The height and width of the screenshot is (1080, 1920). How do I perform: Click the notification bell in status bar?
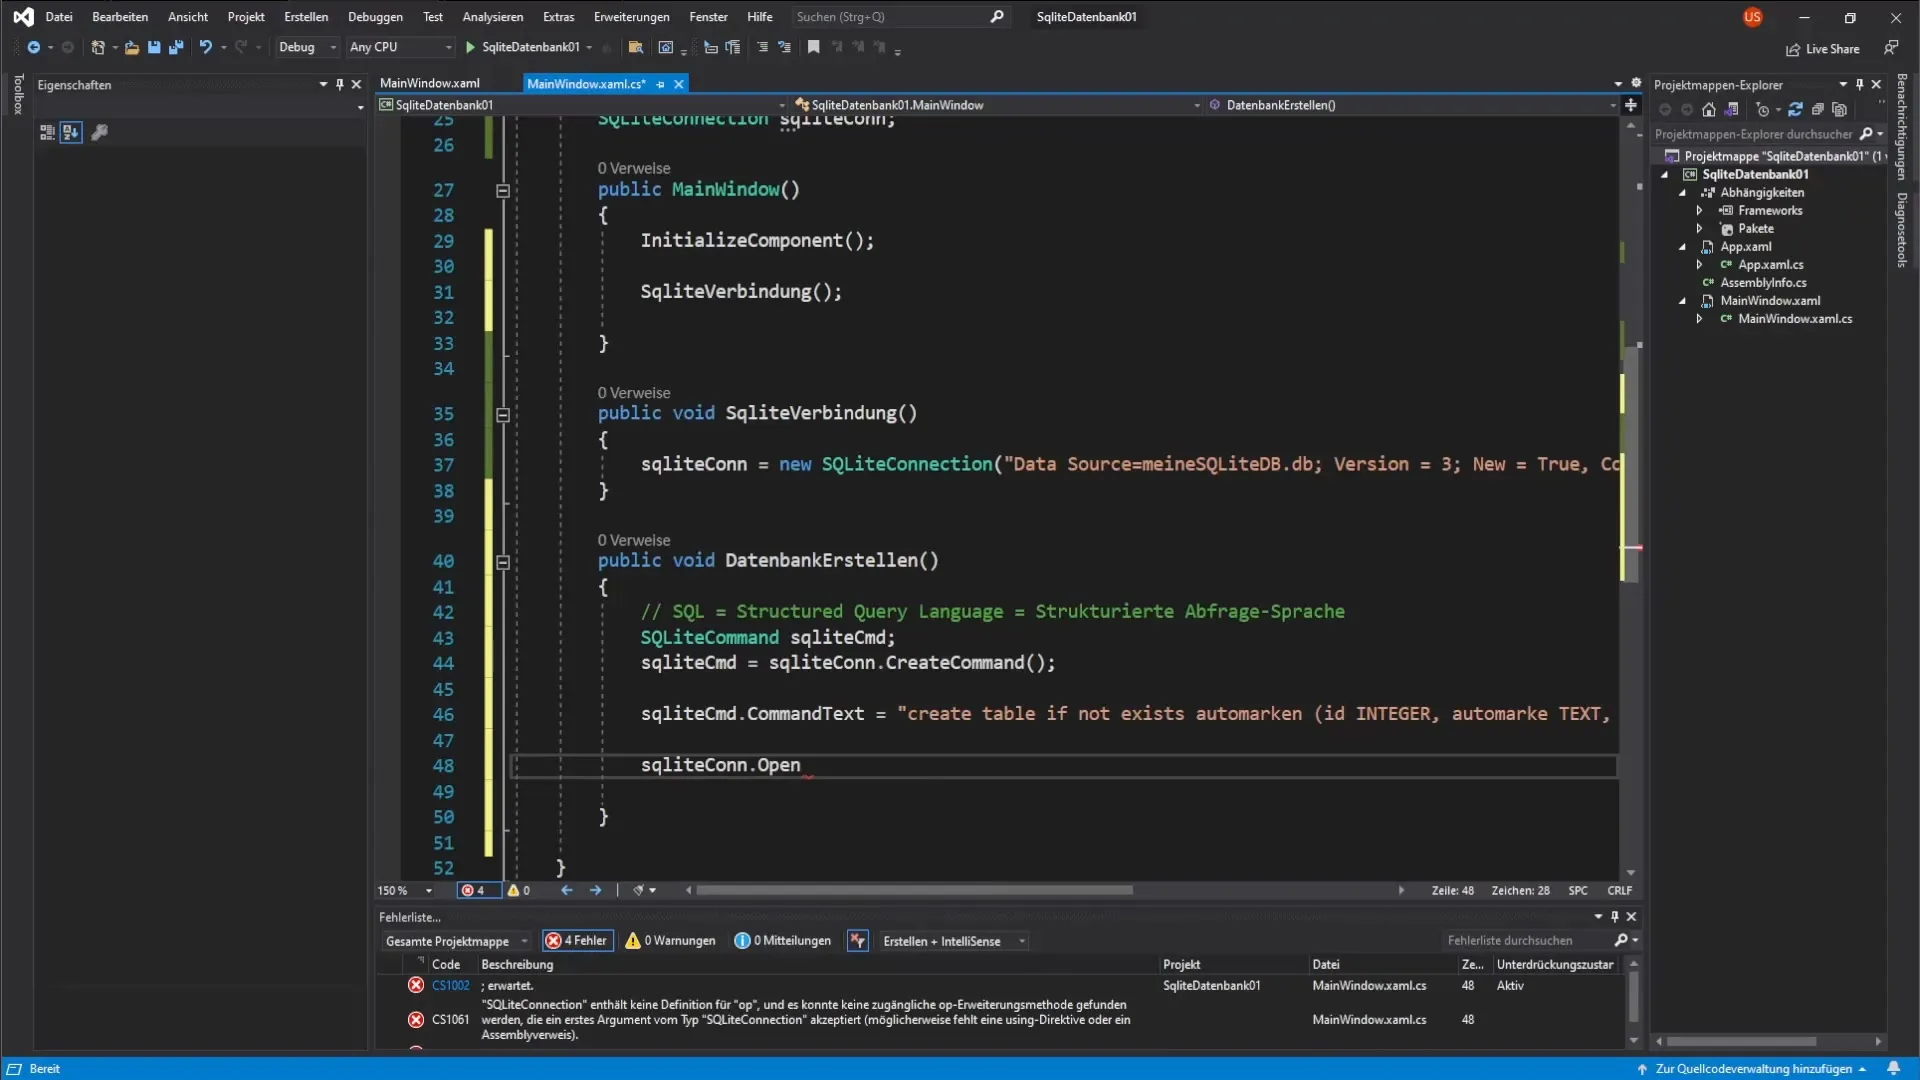click(x=1894, y=1069)
